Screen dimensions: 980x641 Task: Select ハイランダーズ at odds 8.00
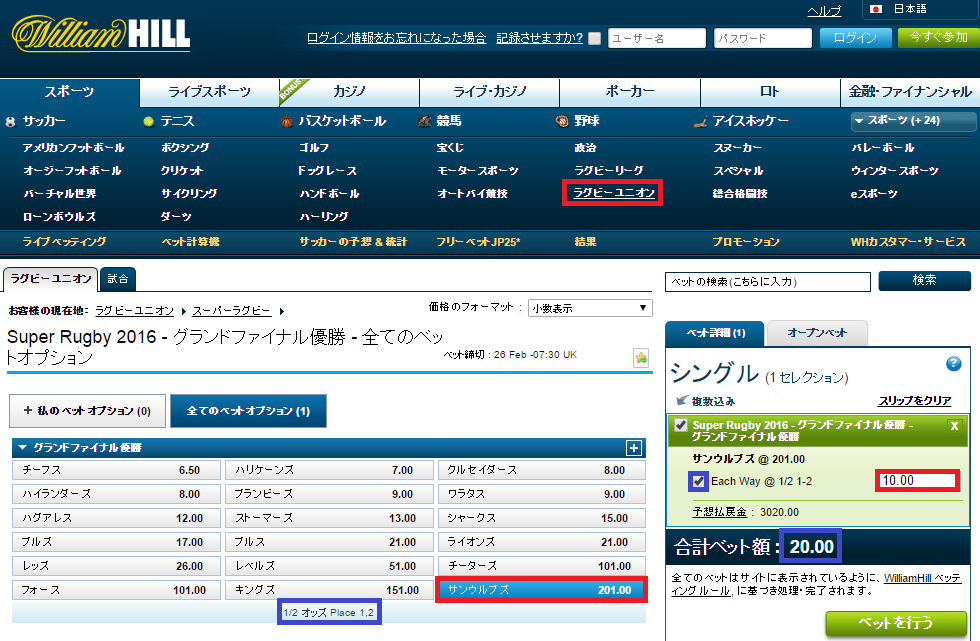[116, 494]
